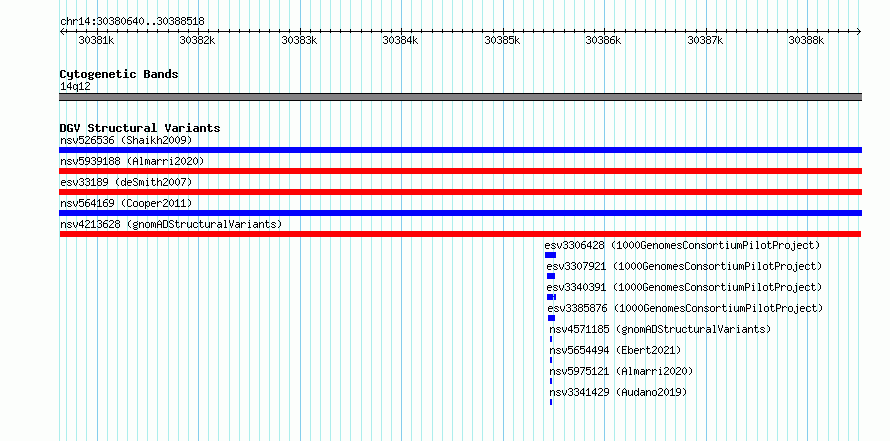
Task: Click the blue glyph under esv3385876
Action: point(551,318)
